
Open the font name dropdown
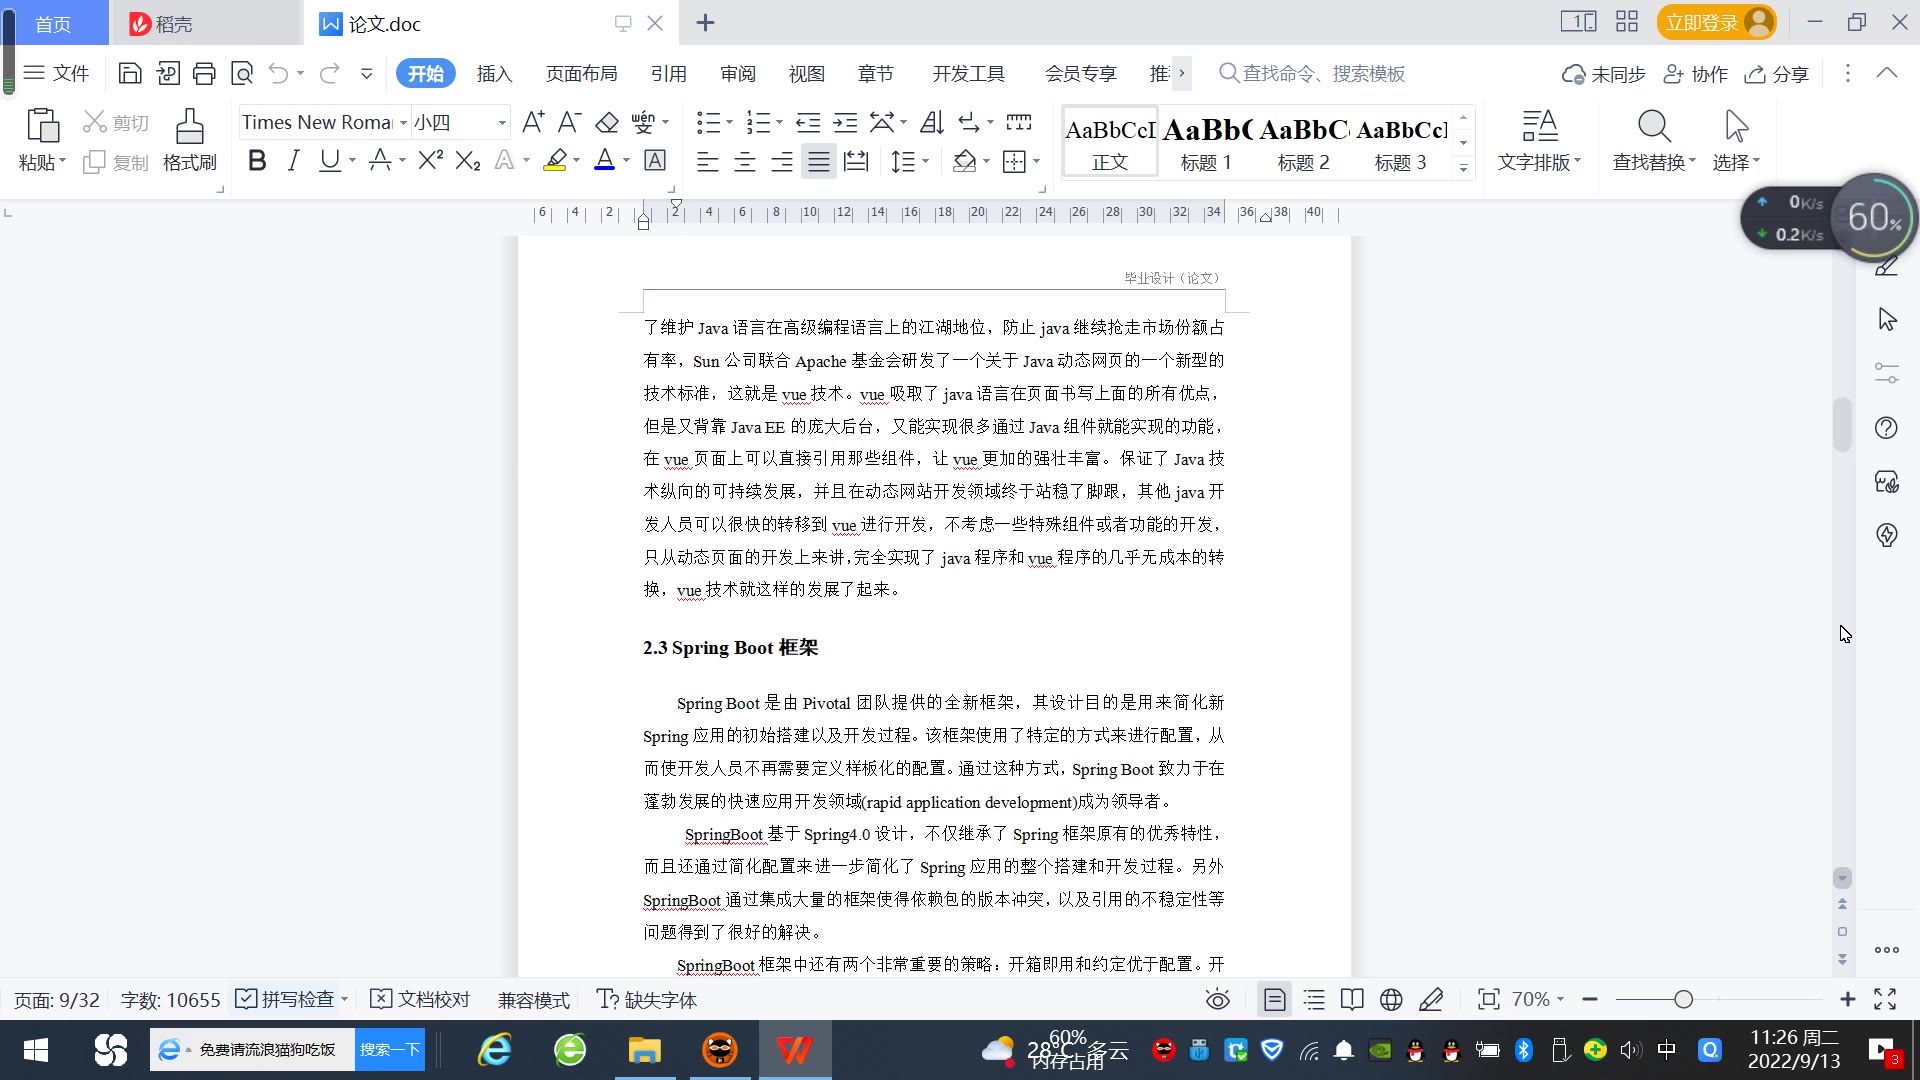[x=403, y=123]
